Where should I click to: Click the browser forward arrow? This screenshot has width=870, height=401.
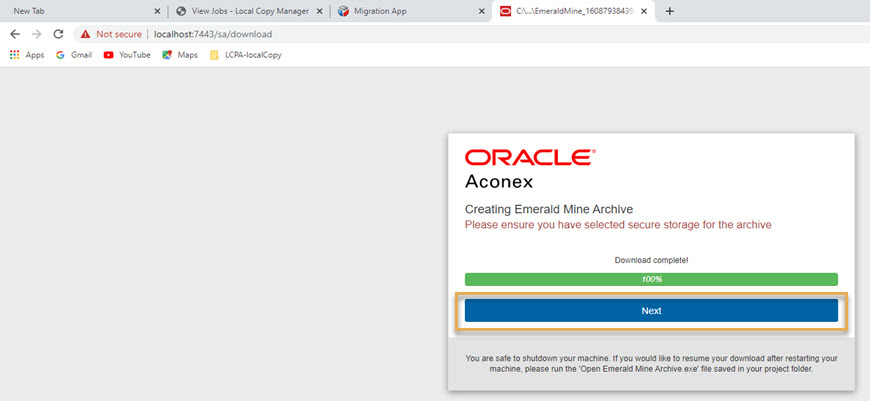37,34
